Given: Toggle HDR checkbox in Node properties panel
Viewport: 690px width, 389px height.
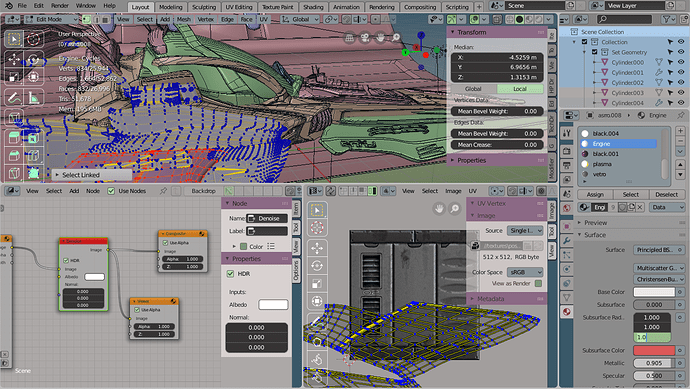Looking at the screenshot, I should [230, 274].
